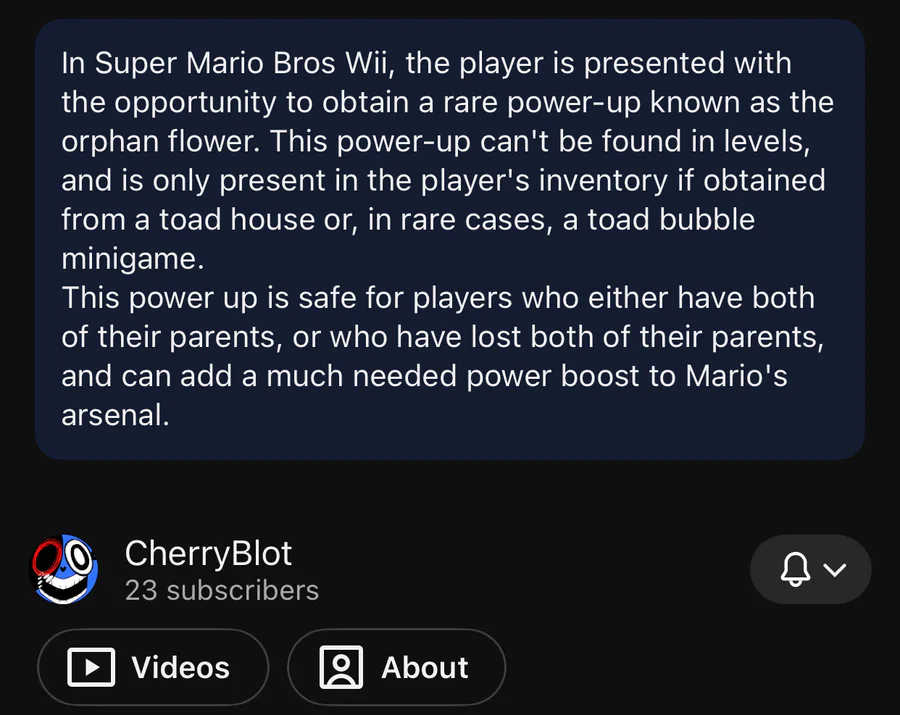
Task: Expand the notification options chevron
Action: 835,570
